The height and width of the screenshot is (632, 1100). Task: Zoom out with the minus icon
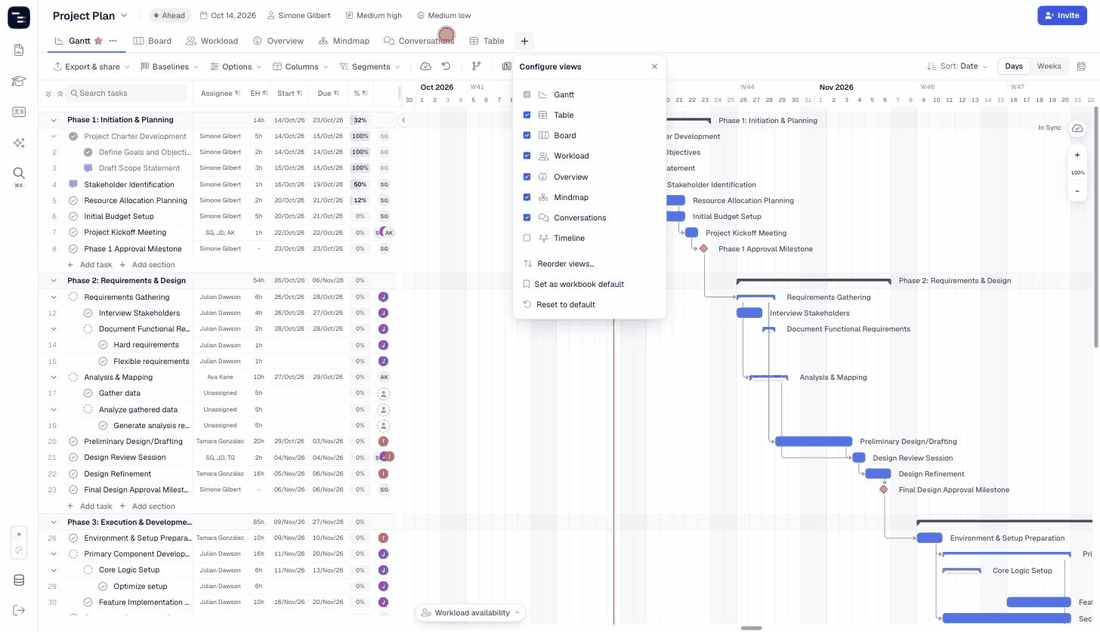(x=1078, y=191)
